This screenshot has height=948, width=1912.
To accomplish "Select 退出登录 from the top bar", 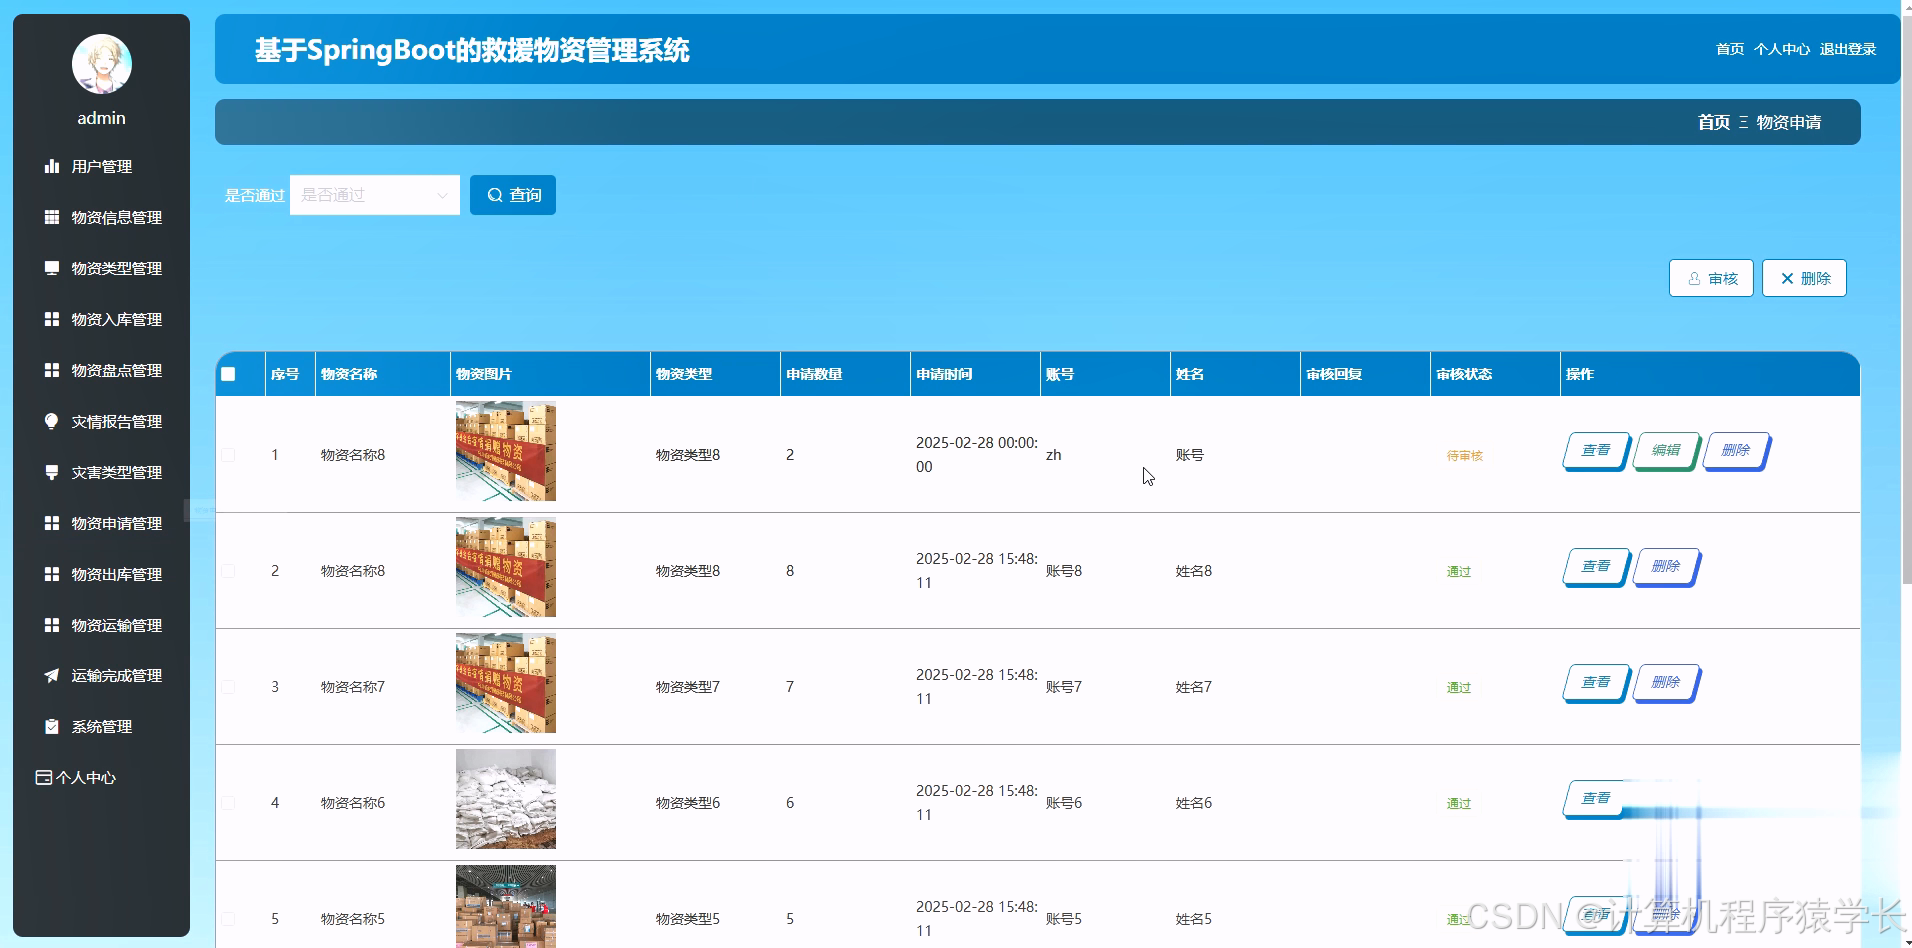I will click(x=1849, y=49).
